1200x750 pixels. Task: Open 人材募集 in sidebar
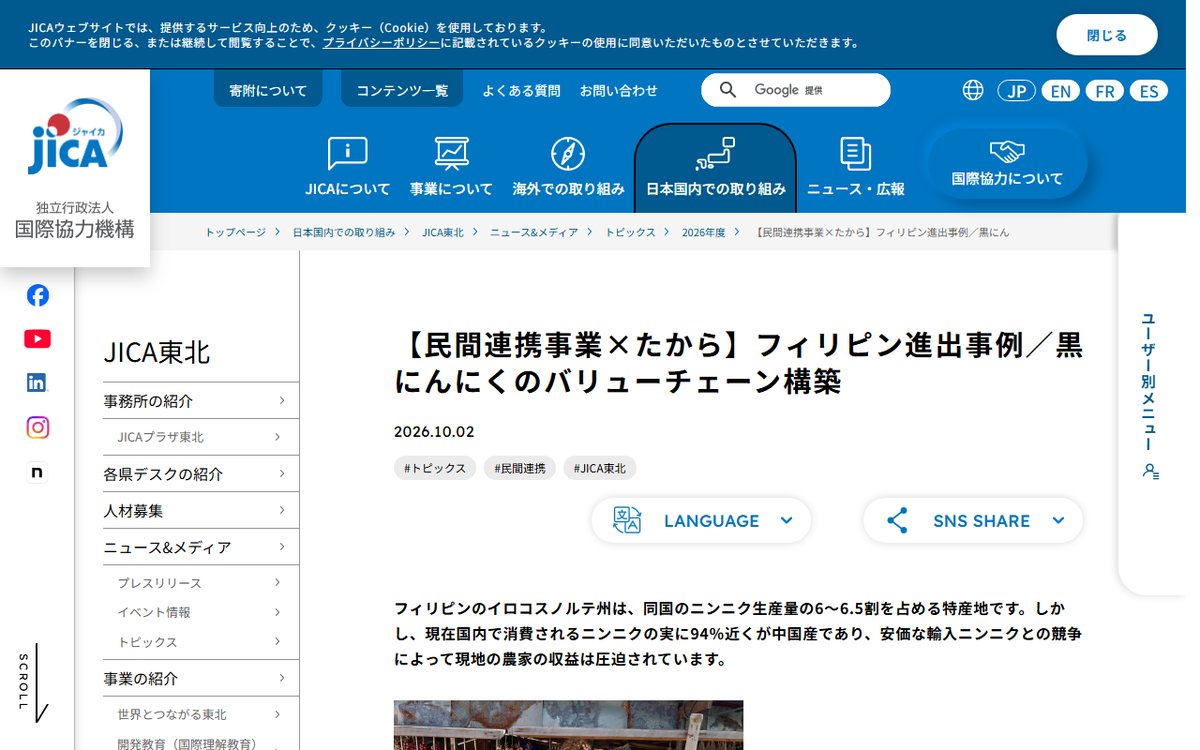[201, 510]
